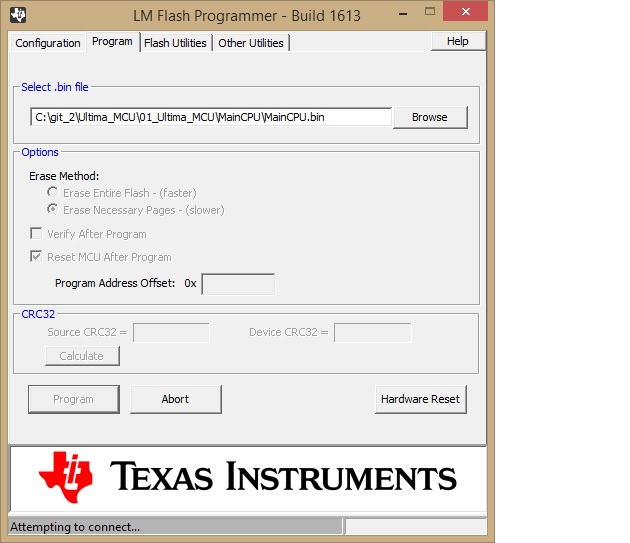630x543 pixels.
Task: Open the Help button
Action: 458,41
